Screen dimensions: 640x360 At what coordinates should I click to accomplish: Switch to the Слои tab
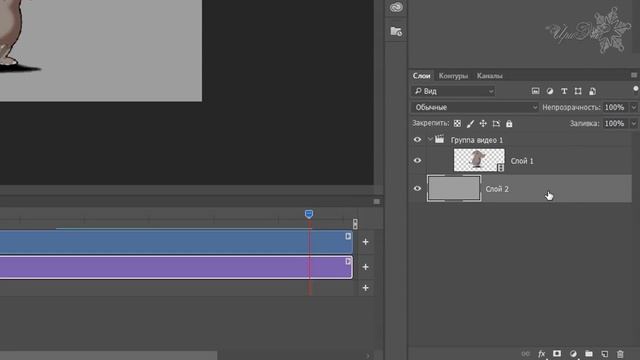(x=421, y=76)
